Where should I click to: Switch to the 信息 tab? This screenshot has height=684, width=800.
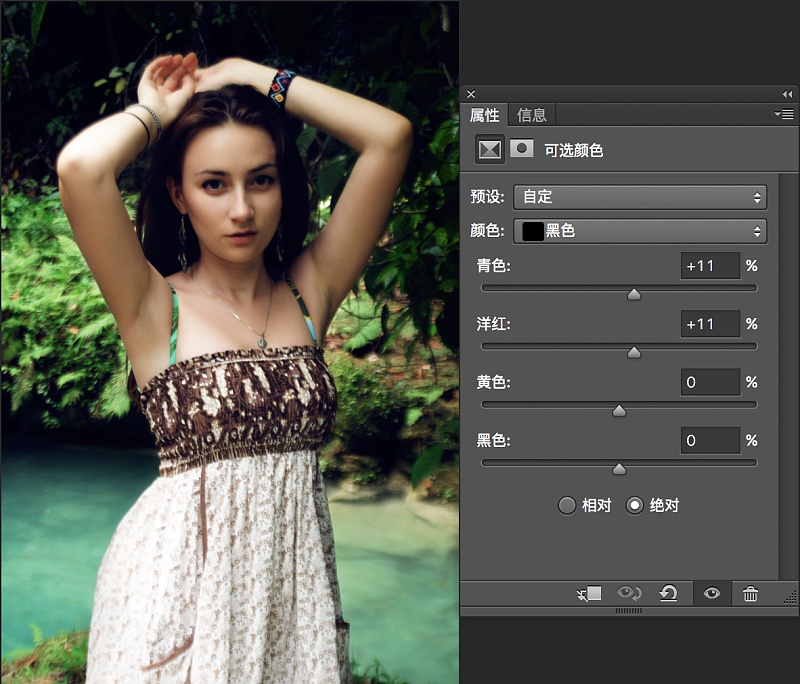point(531,115)
